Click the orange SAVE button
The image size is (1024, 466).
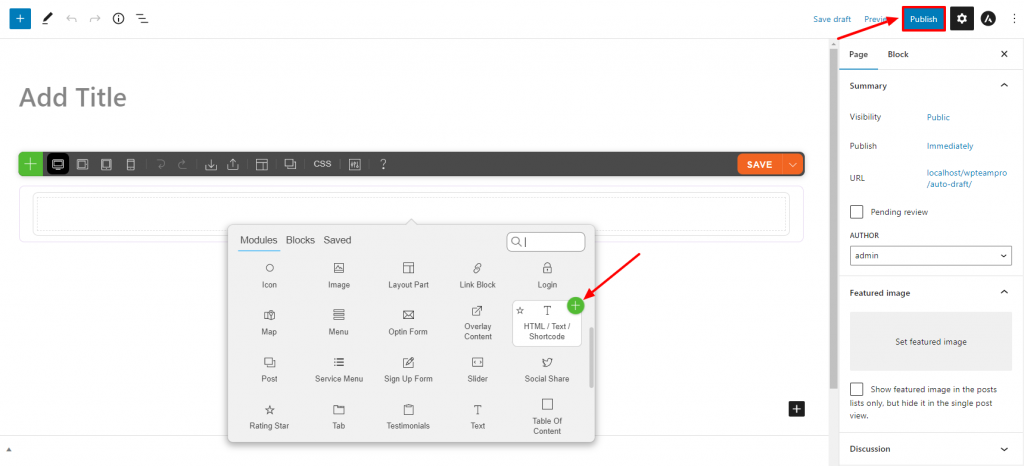click(760, 164)
